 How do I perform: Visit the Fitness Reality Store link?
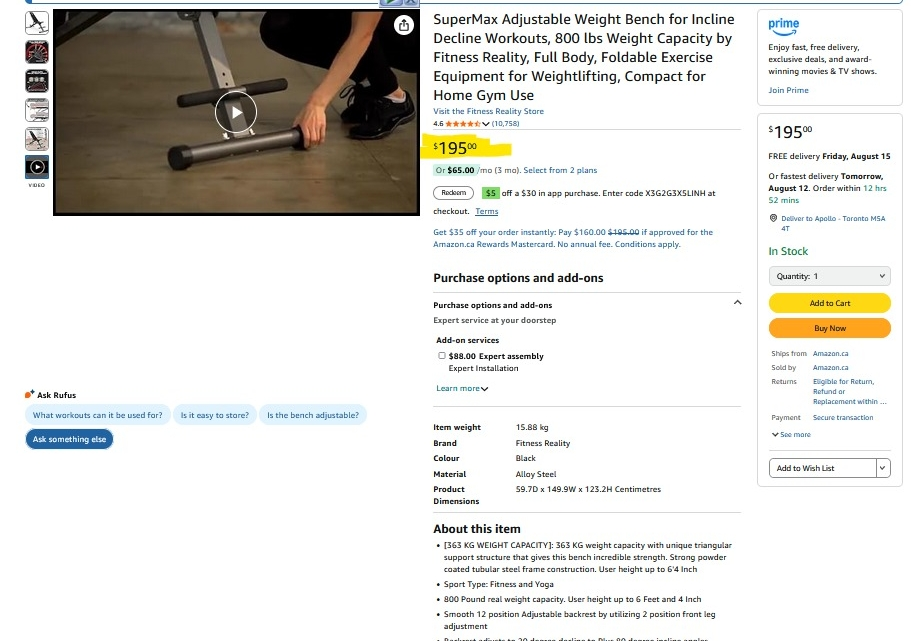(488, 111)
